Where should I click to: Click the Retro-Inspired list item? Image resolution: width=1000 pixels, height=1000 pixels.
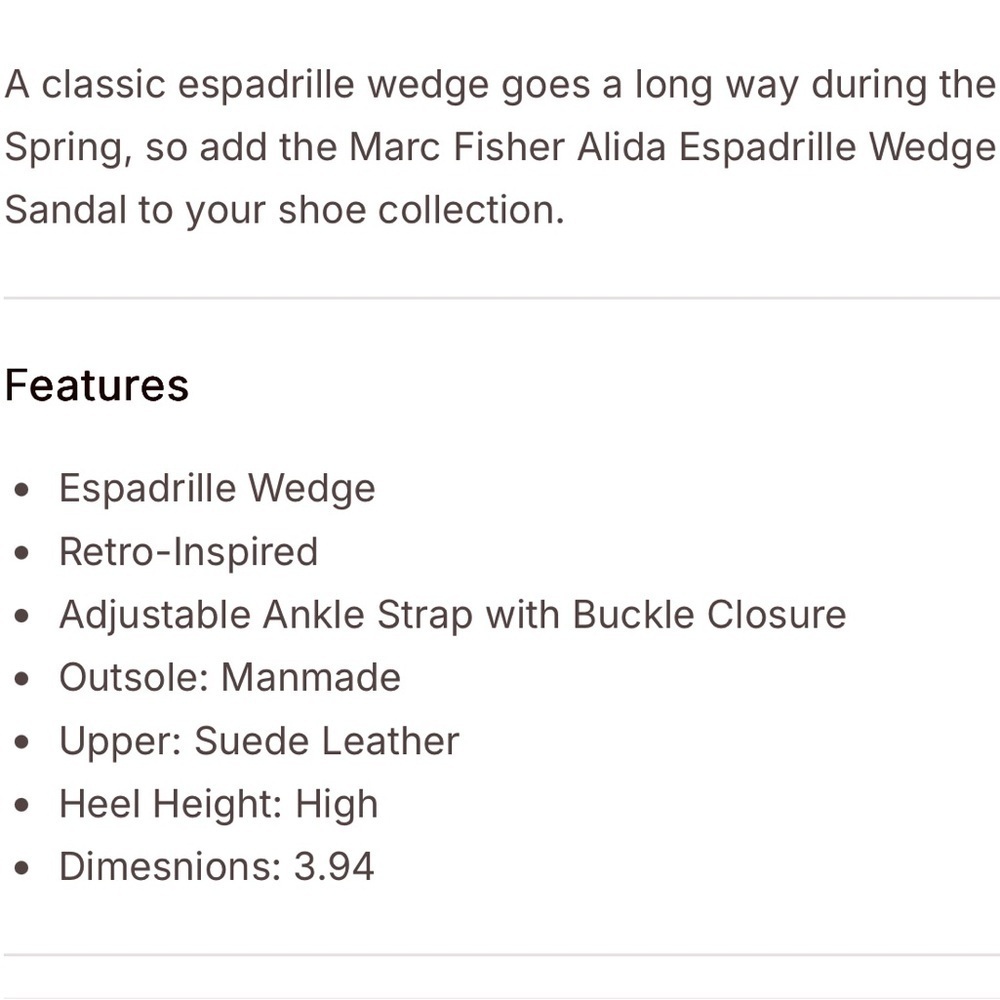click(188, 552)
